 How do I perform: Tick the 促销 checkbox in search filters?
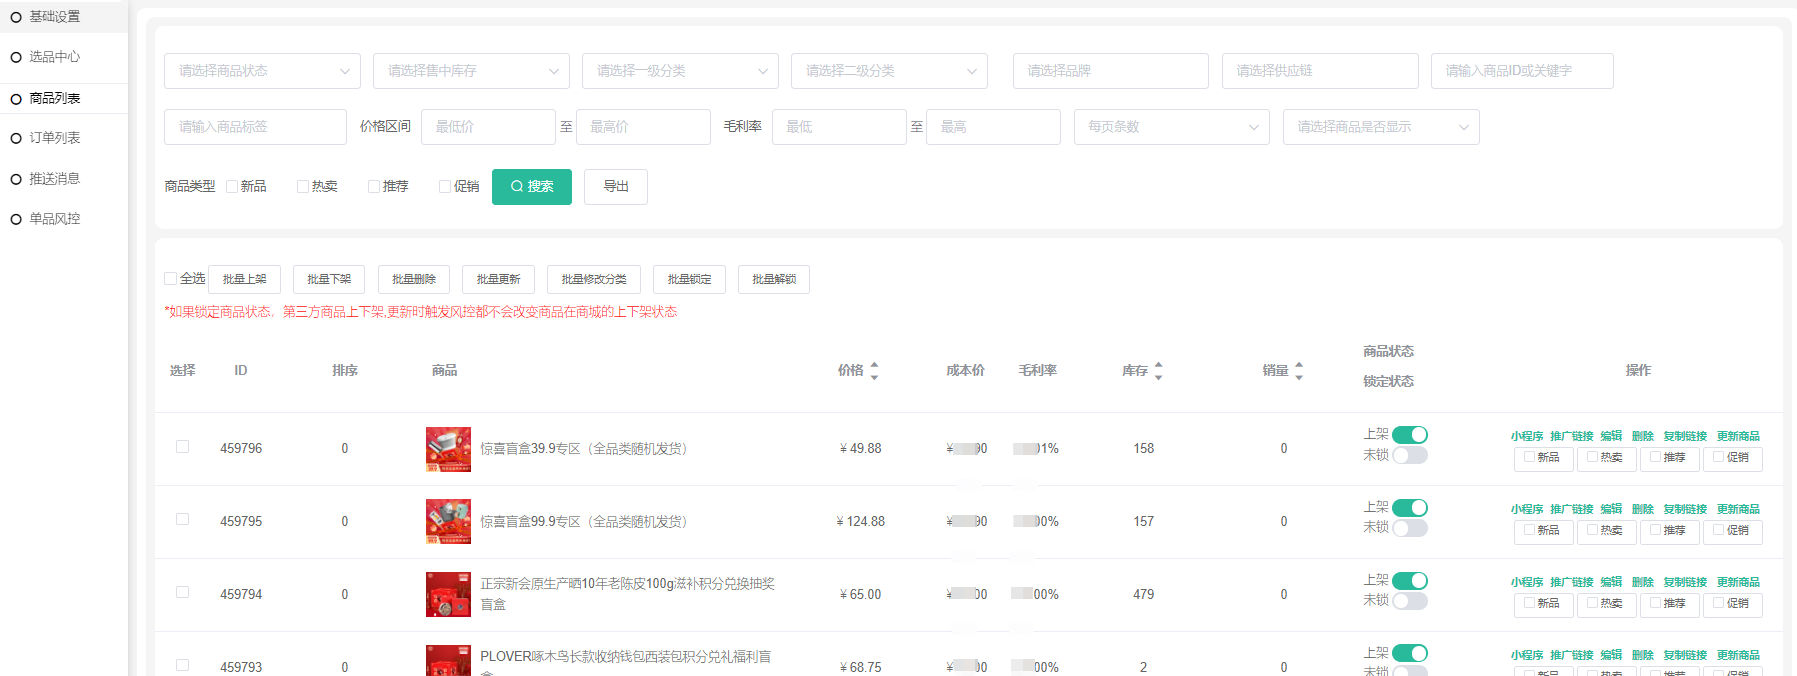point(445,187)
